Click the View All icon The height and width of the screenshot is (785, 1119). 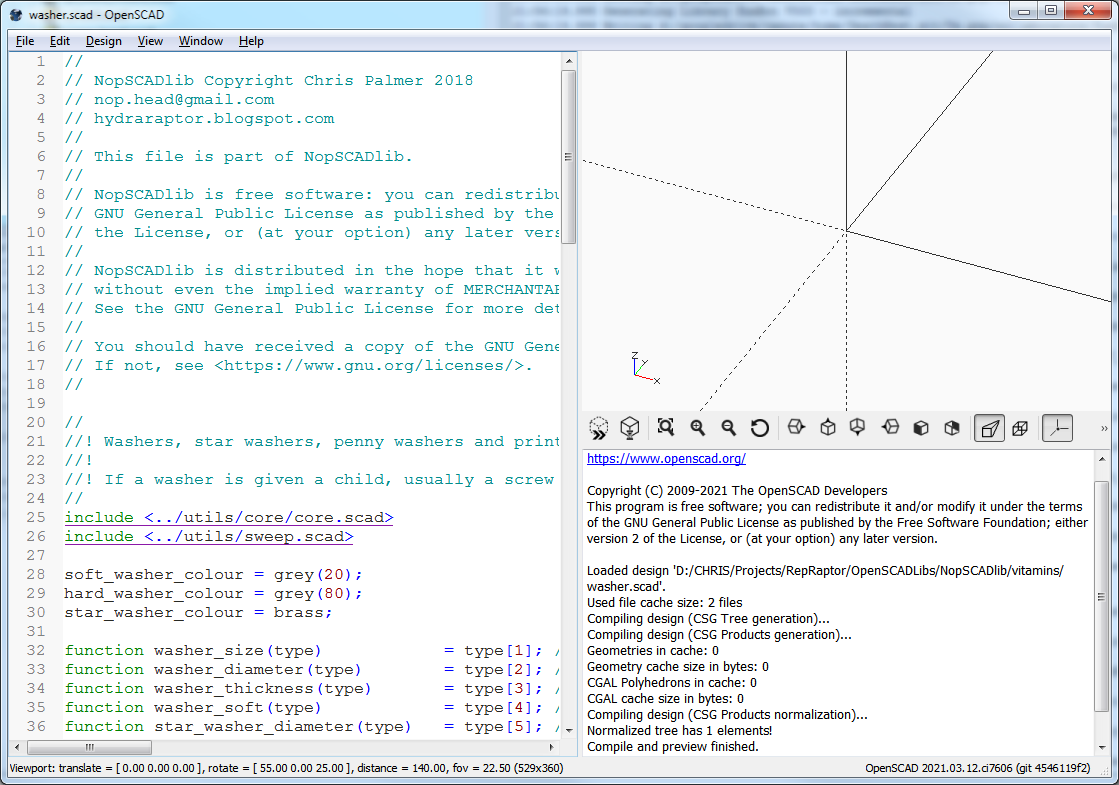pyautogui.click(x=666, y=428)
